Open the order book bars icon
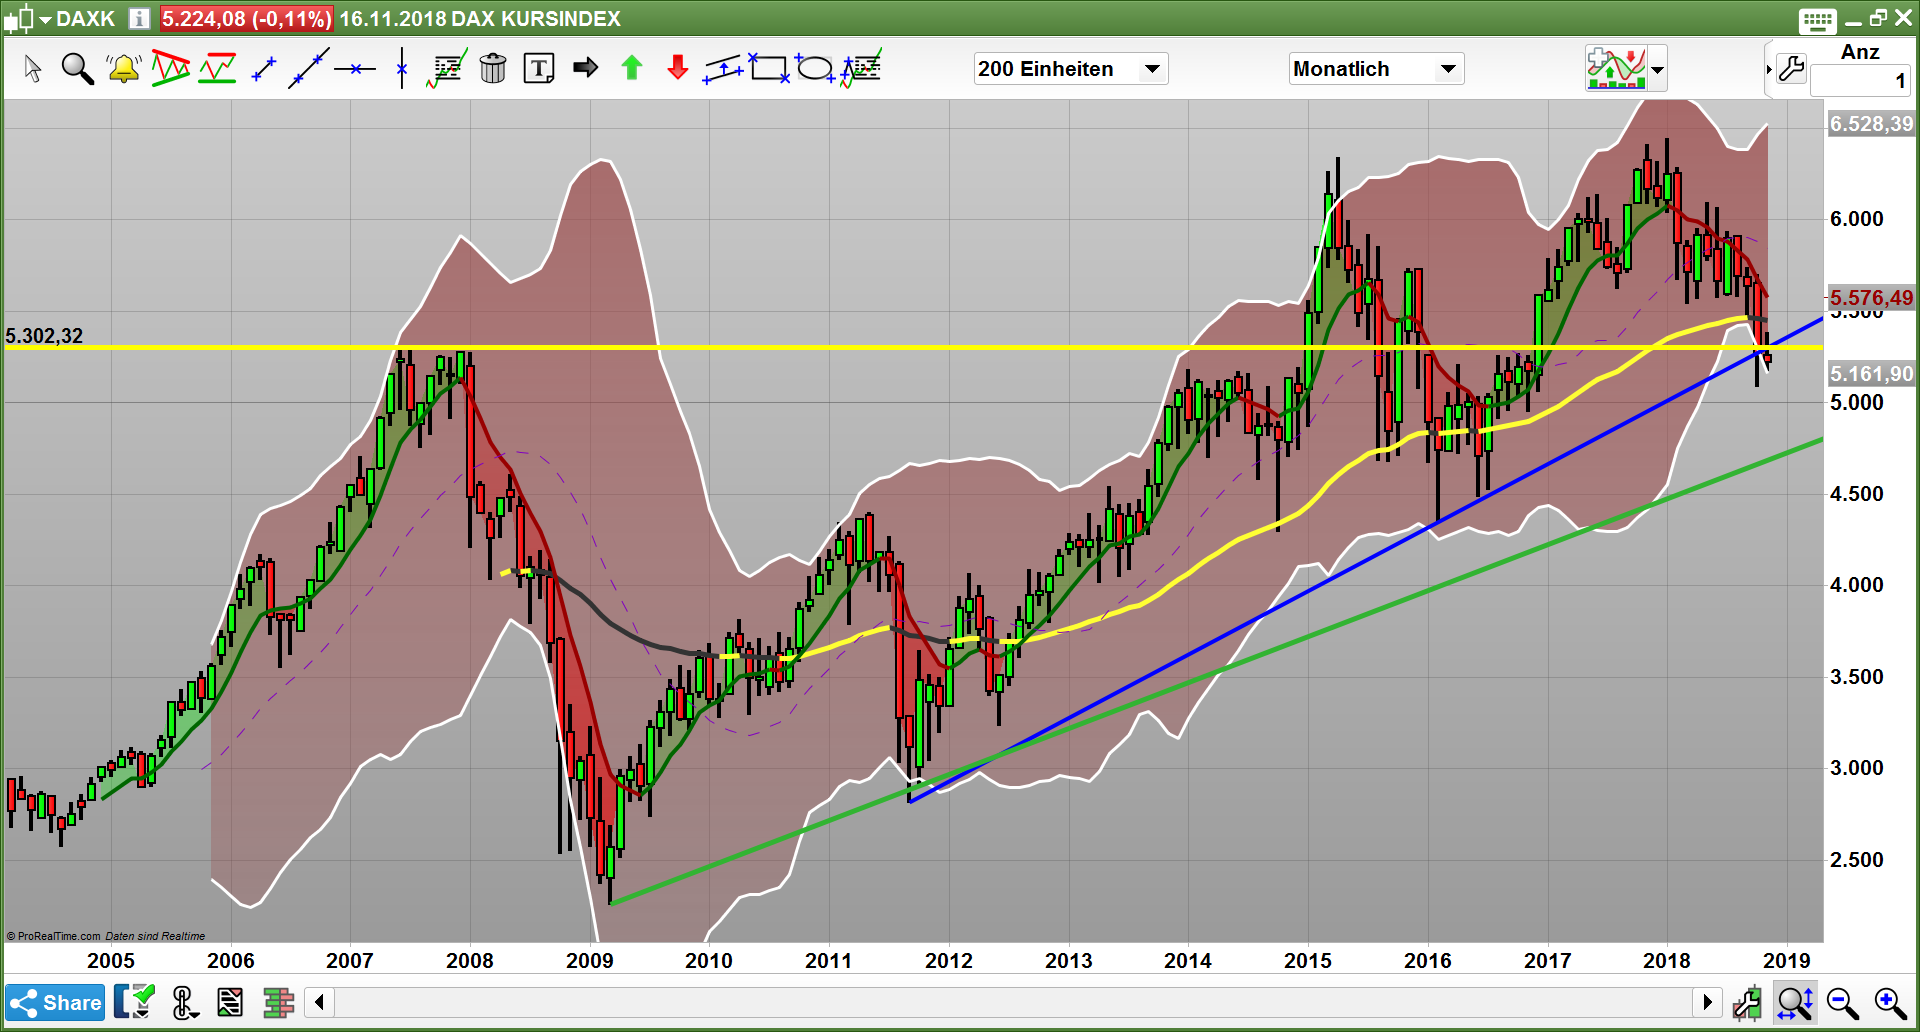 (278, 1002)
